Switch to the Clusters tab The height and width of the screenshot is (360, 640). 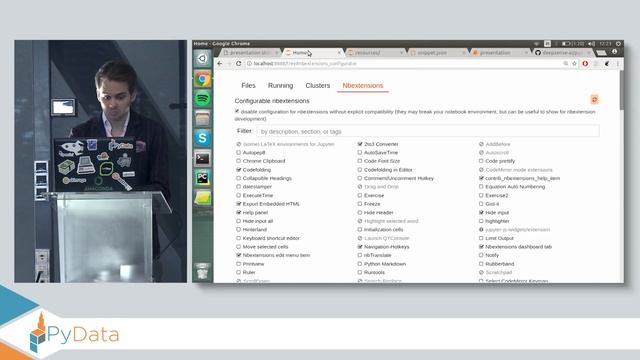coord(318,85)
